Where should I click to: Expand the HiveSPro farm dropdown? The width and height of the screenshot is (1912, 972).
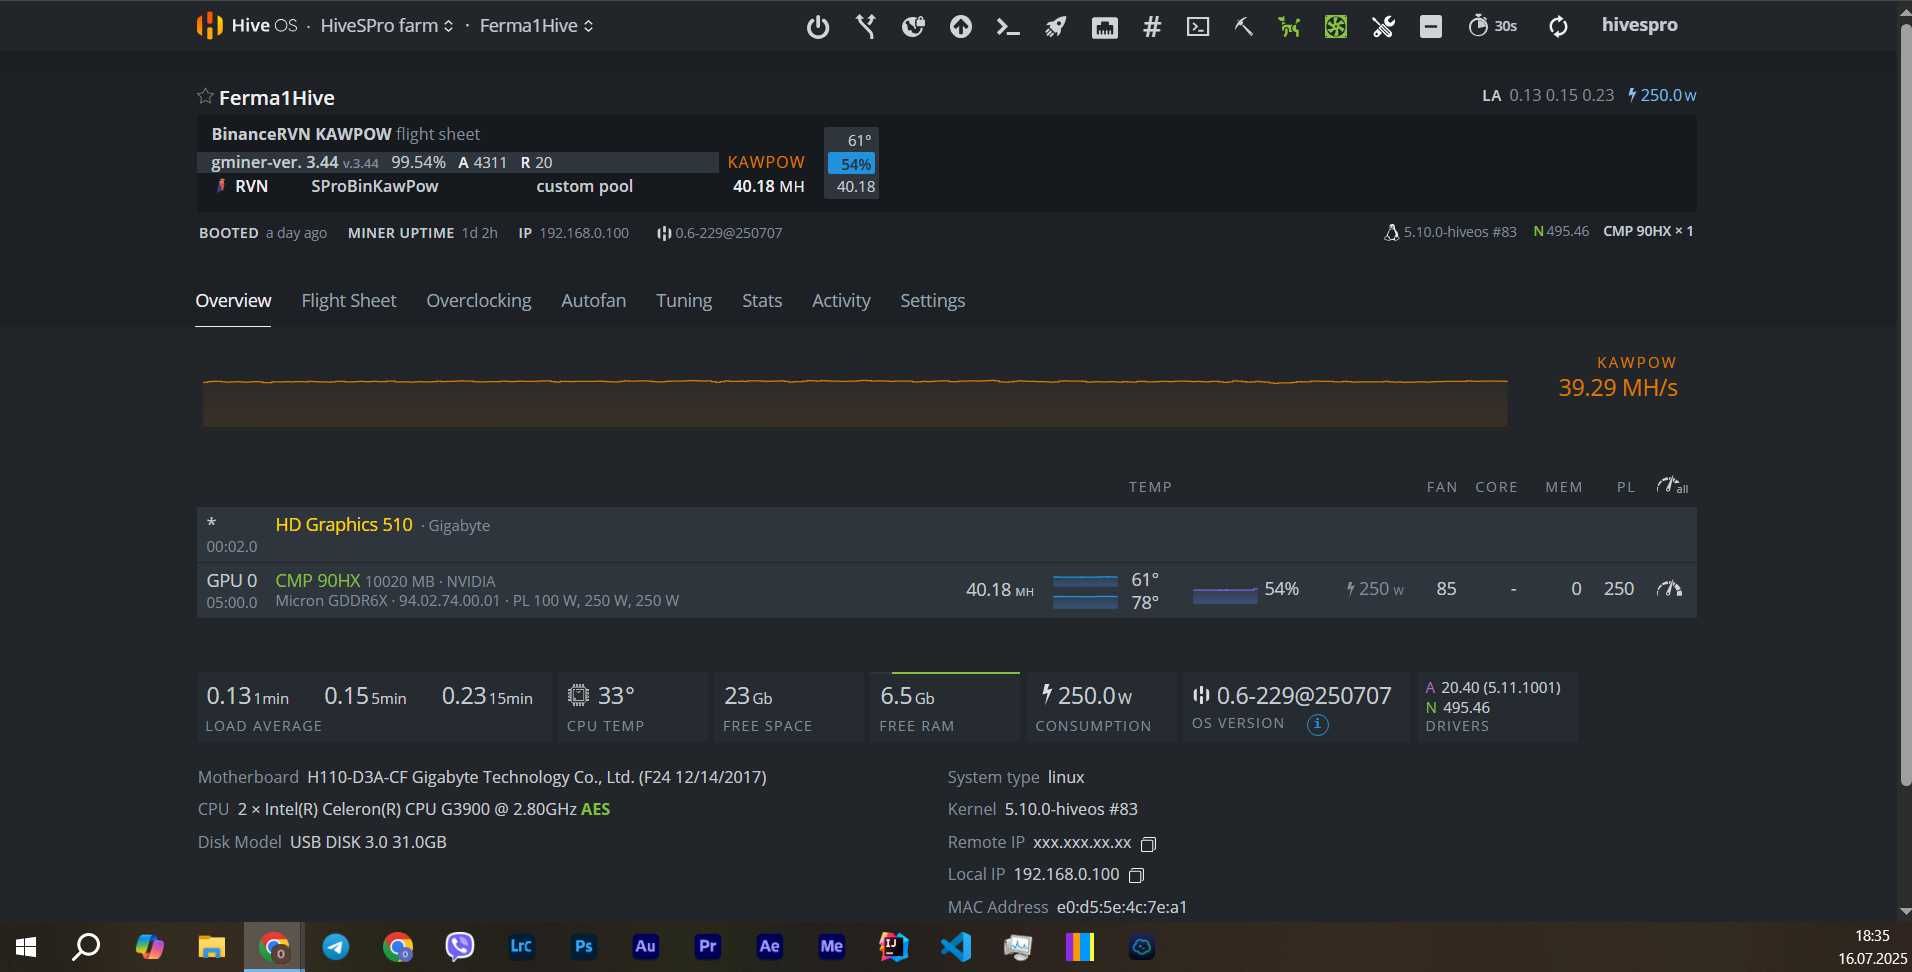tap(387, 25)
